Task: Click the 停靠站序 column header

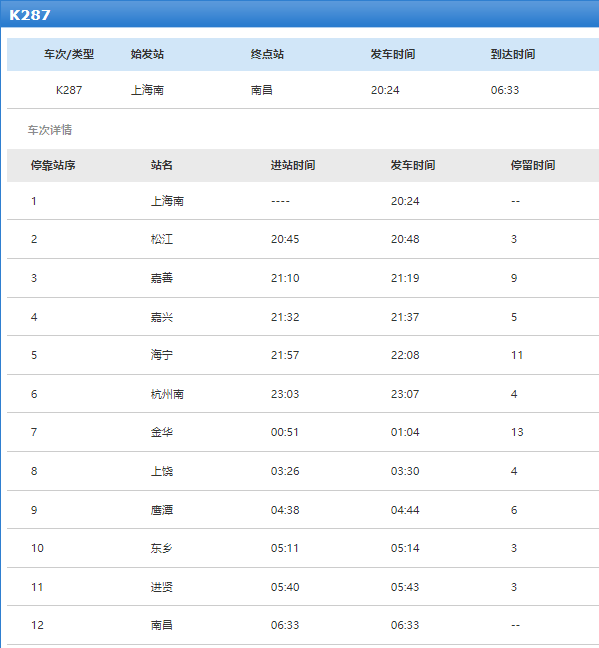Action: [53, 165]
